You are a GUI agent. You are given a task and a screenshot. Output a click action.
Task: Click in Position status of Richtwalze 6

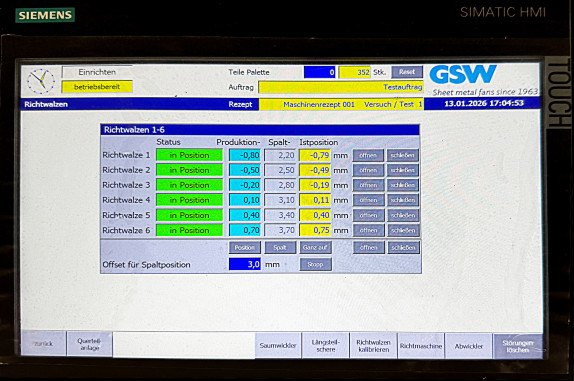(x=189, y=230)
